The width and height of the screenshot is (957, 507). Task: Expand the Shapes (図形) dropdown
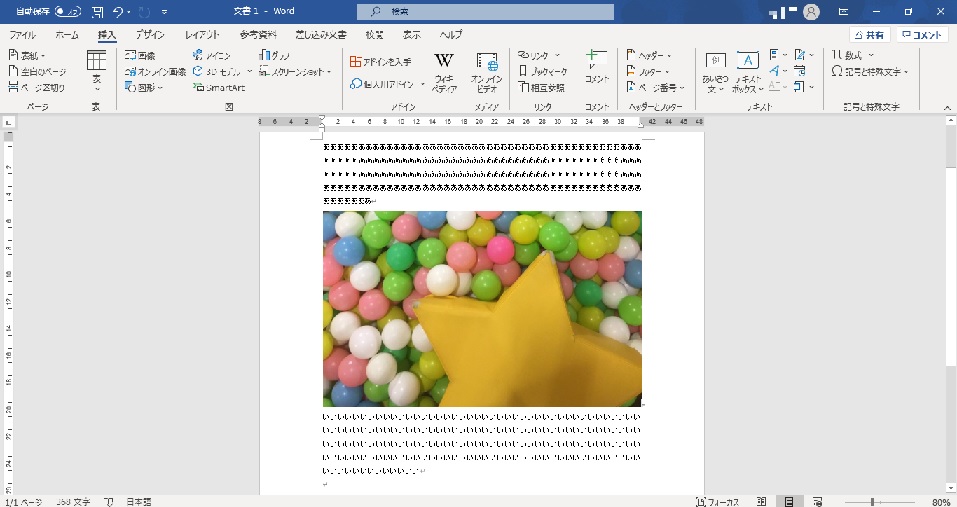(144, 88)
